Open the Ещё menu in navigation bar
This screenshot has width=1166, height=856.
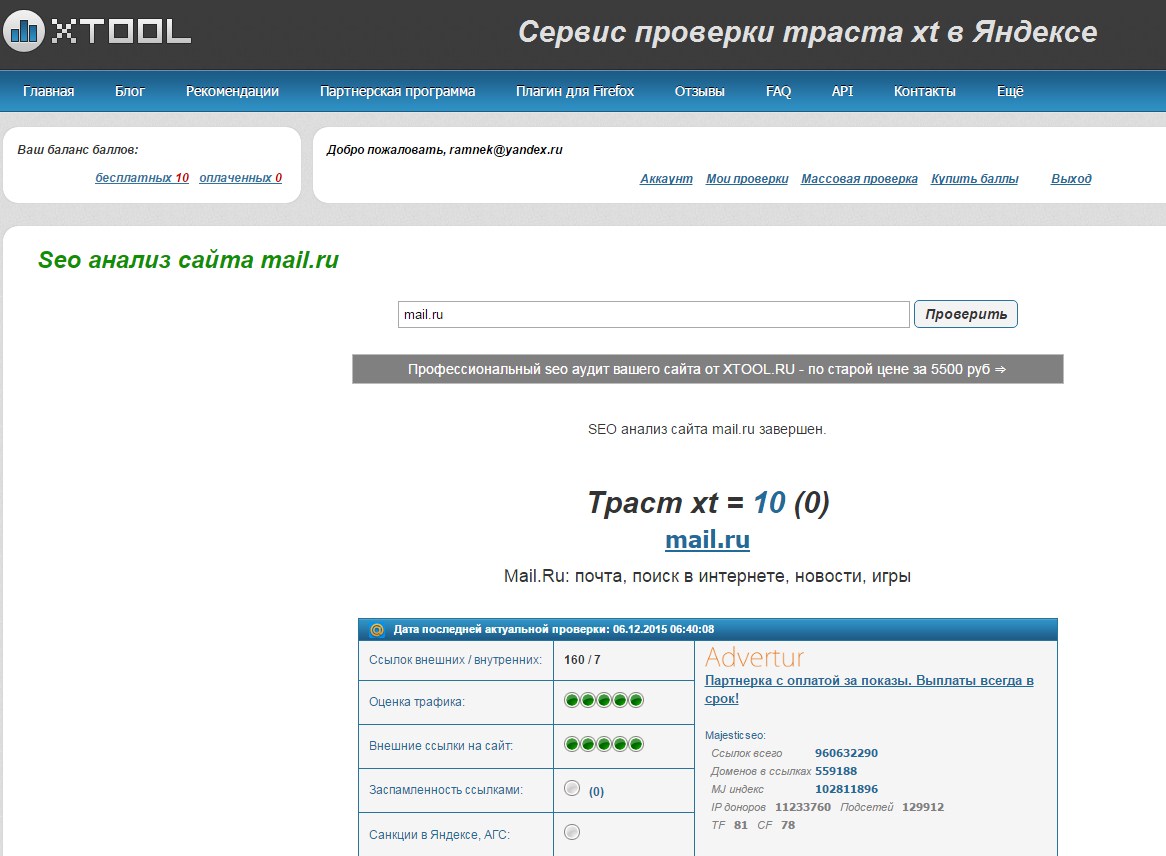tap(1010, 91)
